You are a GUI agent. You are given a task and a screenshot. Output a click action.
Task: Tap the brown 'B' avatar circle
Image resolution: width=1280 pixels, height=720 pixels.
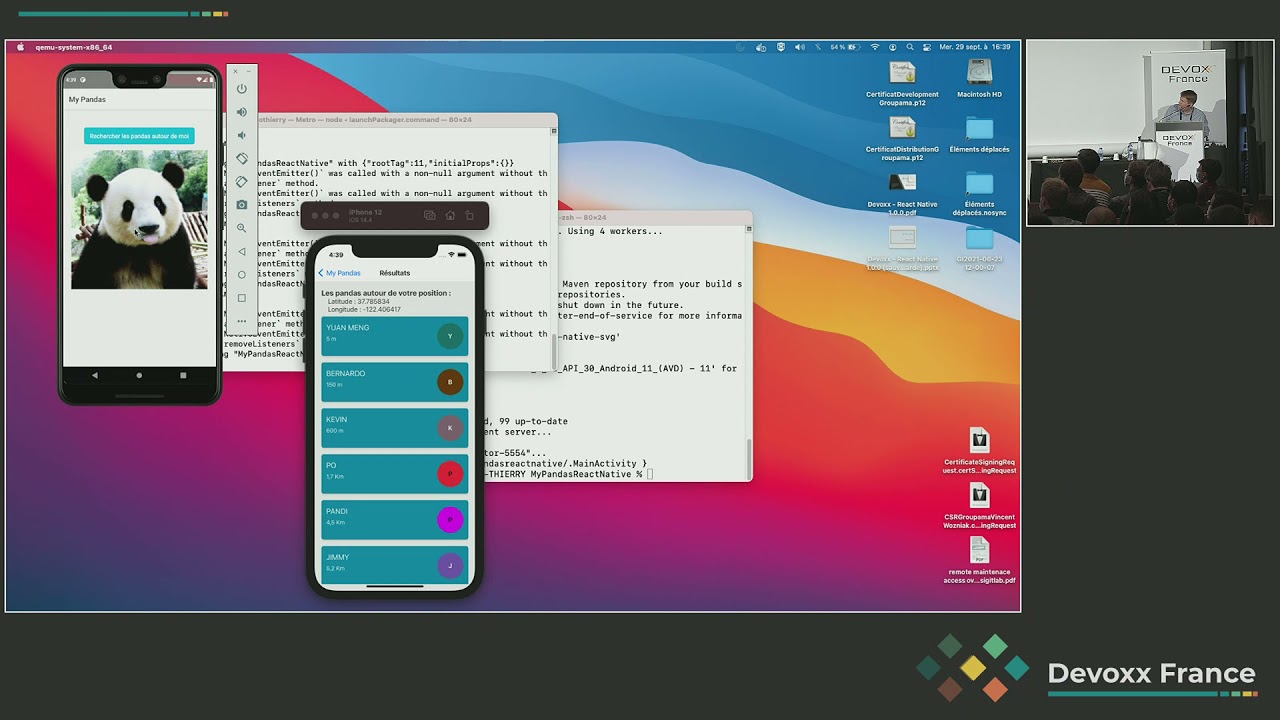click(450, 382)
